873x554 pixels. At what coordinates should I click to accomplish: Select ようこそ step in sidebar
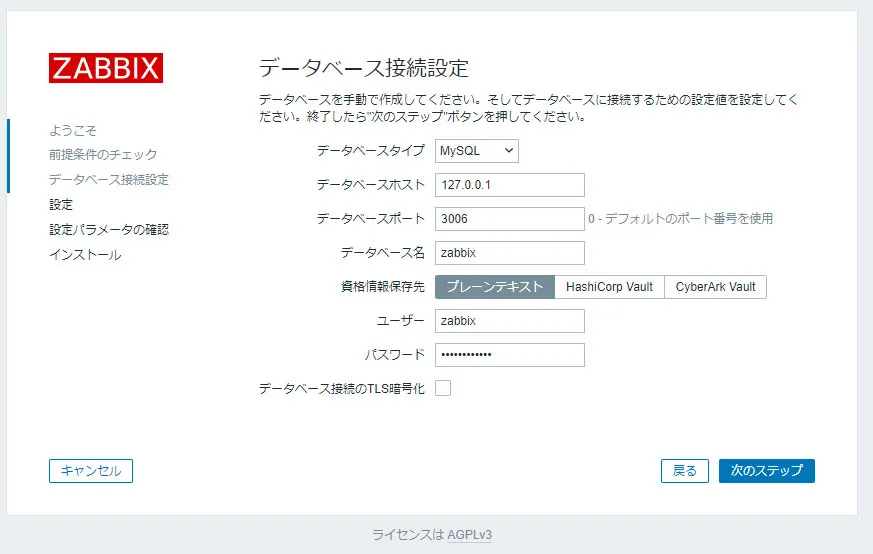(x=73, y=130)
